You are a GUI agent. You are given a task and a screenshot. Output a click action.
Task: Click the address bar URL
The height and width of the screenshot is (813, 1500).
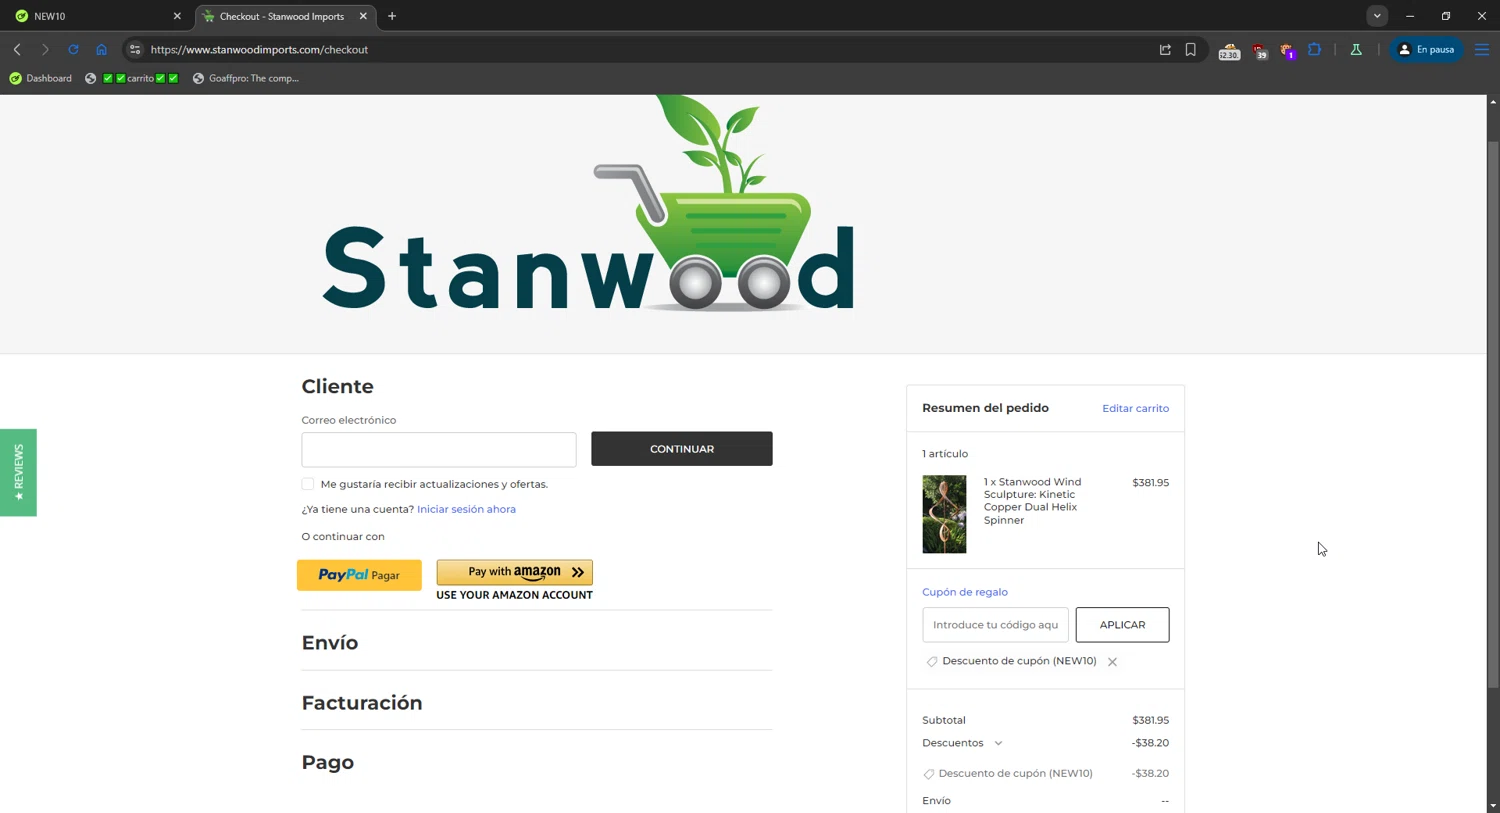259,49
